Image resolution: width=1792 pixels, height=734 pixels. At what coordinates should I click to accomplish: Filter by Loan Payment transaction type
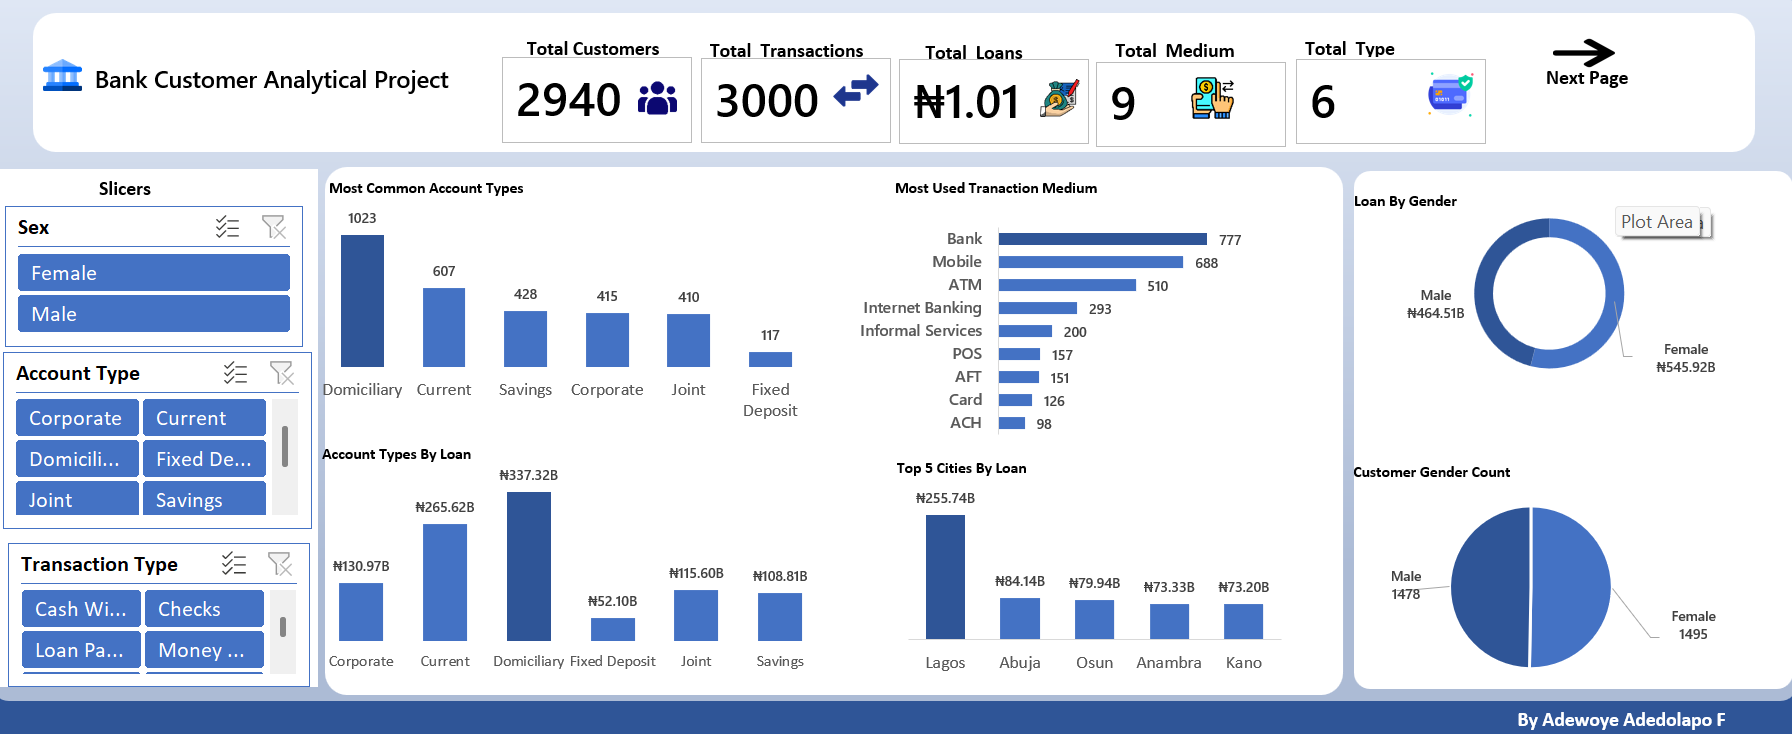point(81,649)
